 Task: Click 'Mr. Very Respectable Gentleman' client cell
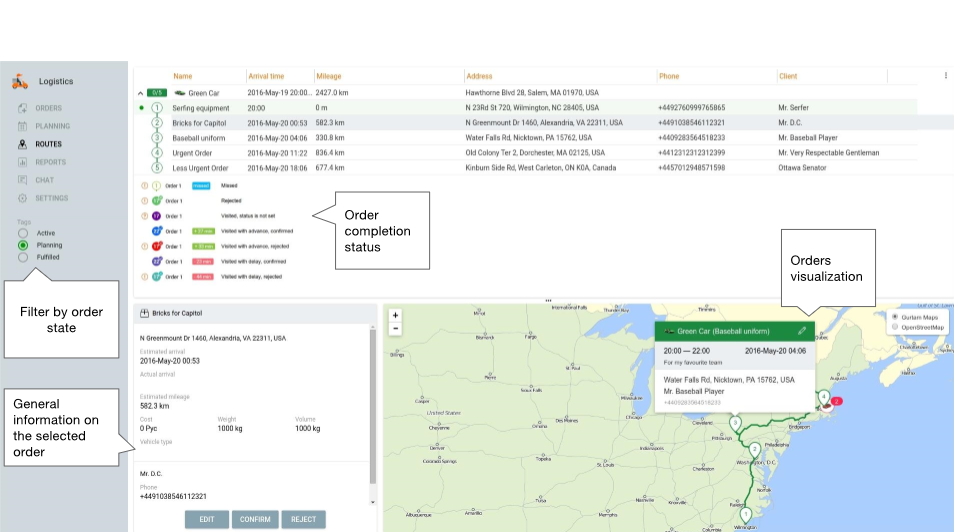pos(829,153)
